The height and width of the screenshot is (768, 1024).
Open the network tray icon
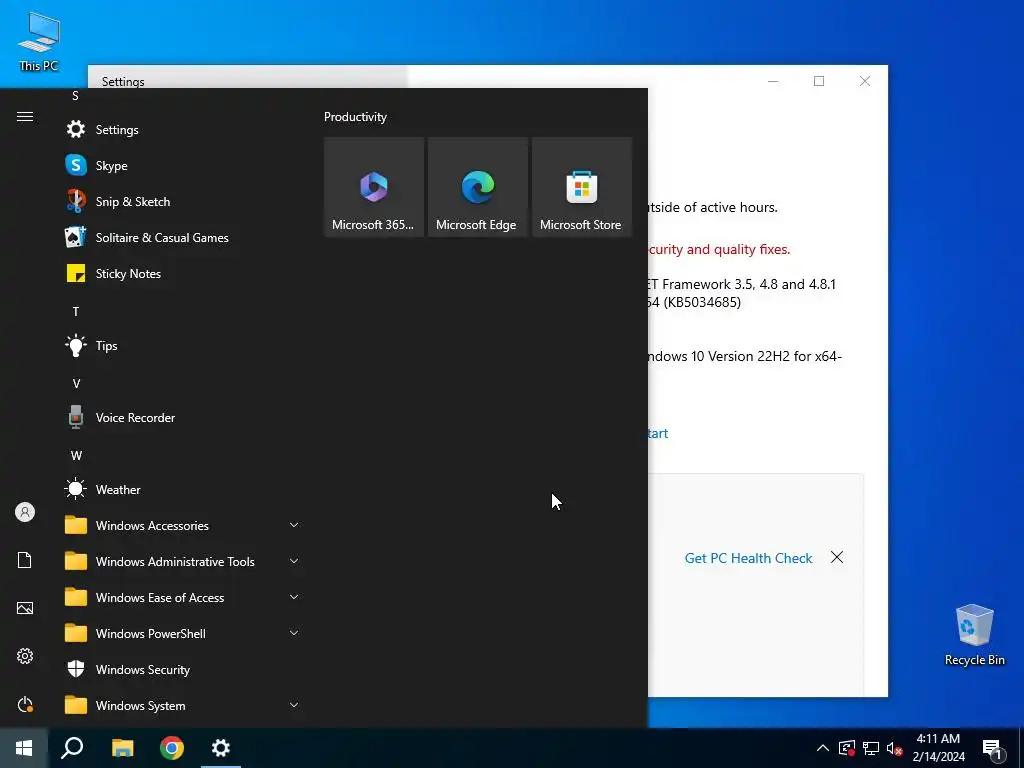[871, 748]
